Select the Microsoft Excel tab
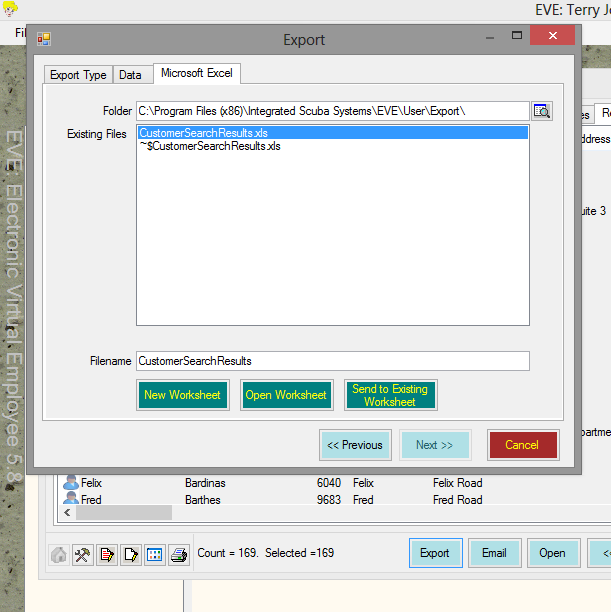This screenshot has width=611, height=612. point(197,74)
